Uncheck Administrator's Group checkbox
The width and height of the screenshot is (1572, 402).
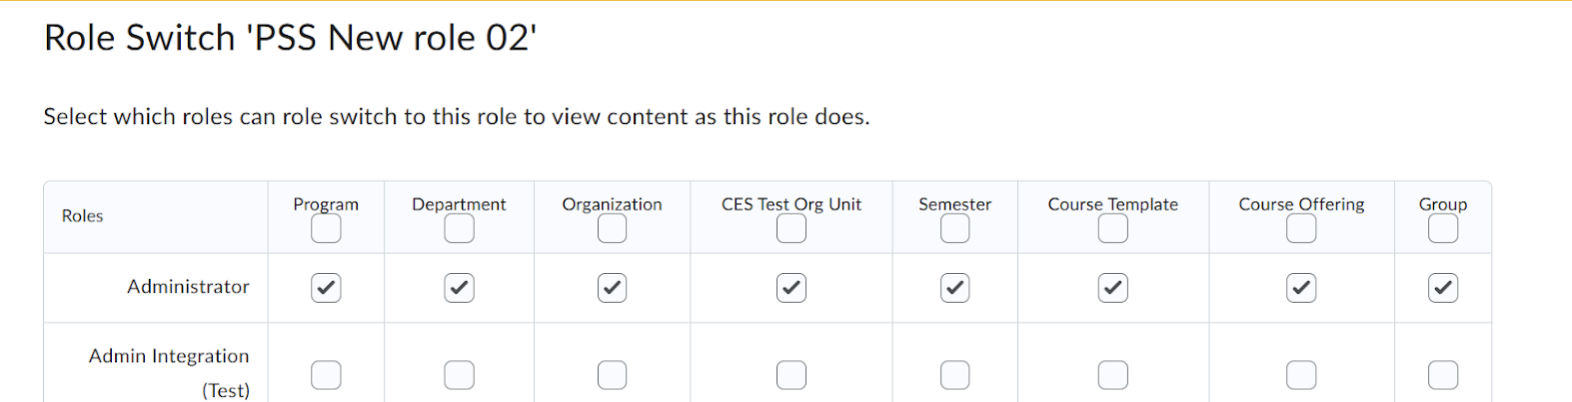pyautogui.click(x=1443, y=288)
